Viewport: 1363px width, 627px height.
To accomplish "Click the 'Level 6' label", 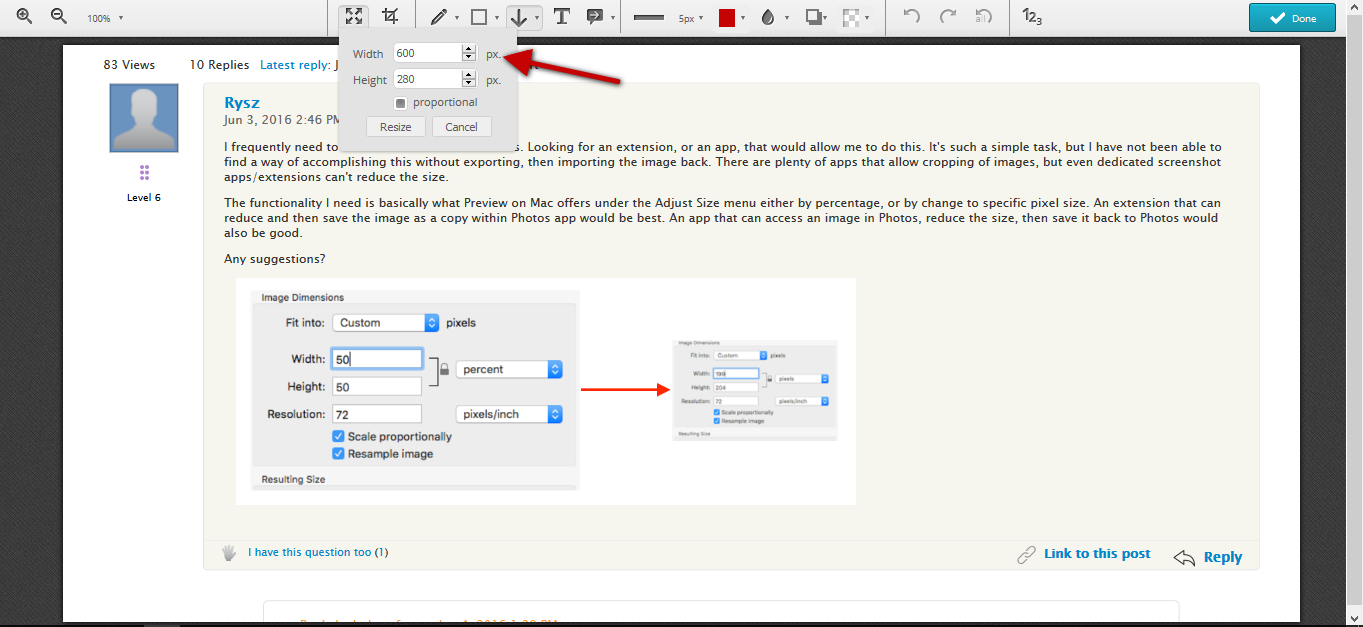I will click(144, 198).
